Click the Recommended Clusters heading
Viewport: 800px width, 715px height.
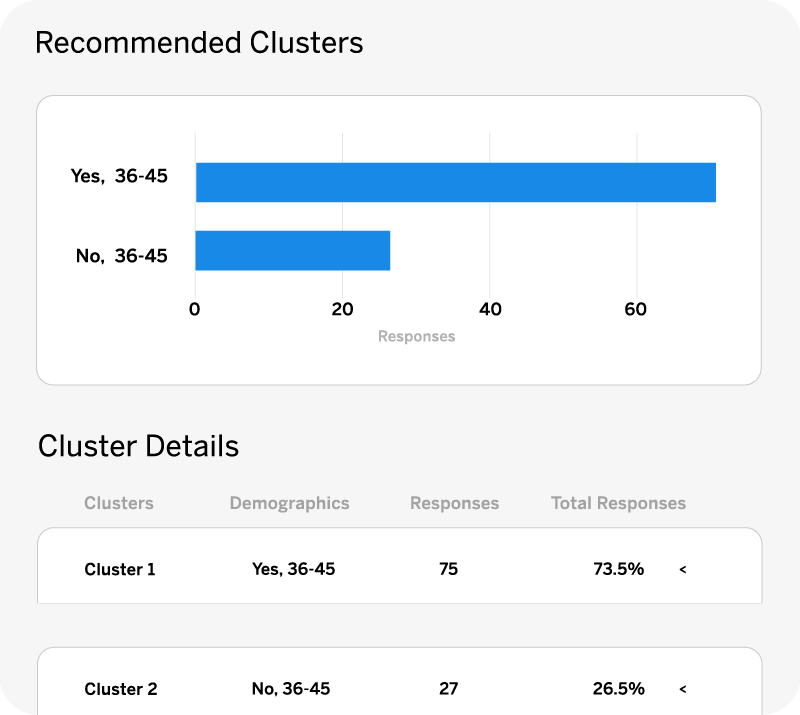click(199, 42)
